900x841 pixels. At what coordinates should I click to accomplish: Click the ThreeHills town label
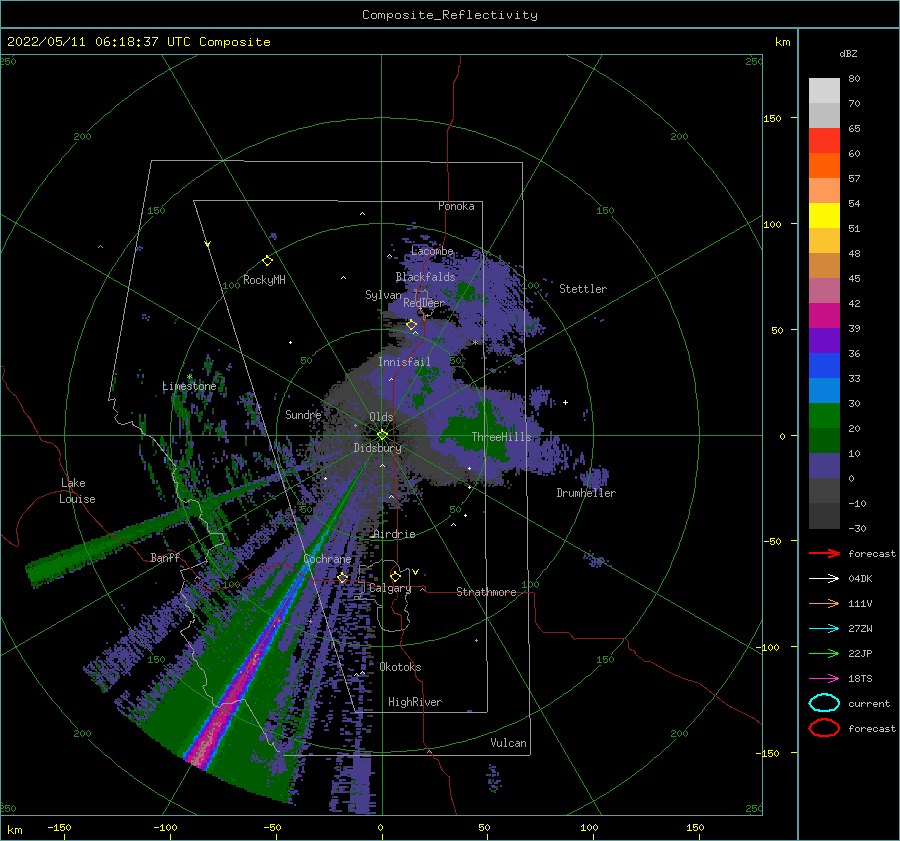[501, 437]
